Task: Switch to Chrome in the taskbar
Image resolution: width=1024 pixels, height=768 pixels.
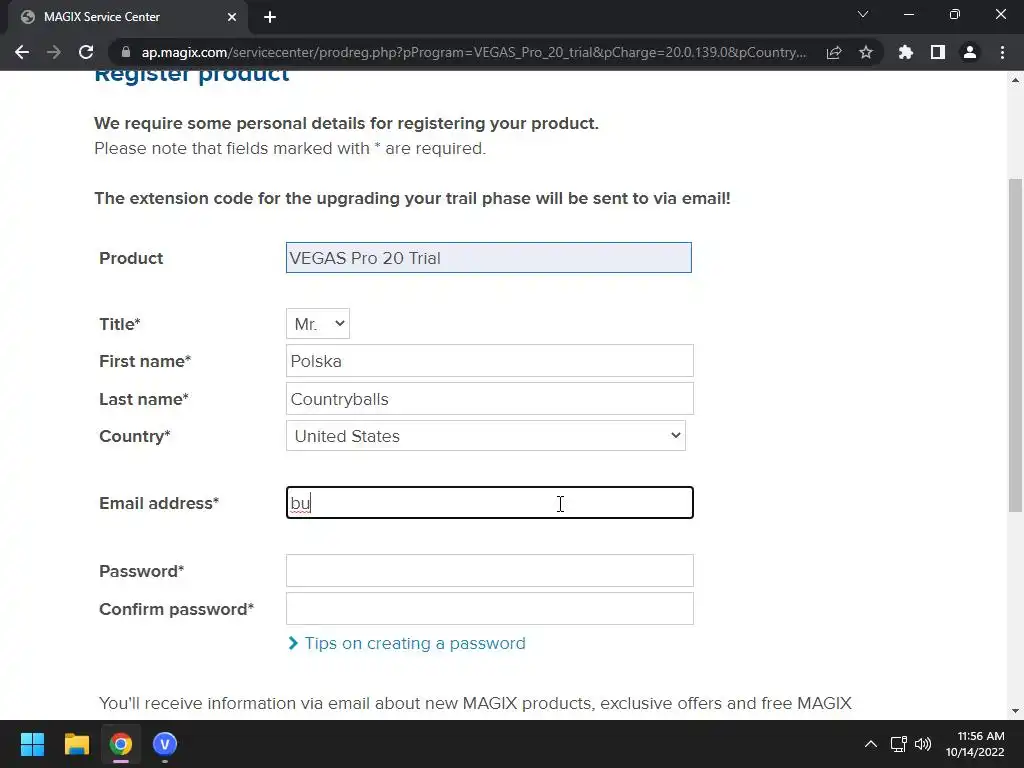Action: pos(121,744)
